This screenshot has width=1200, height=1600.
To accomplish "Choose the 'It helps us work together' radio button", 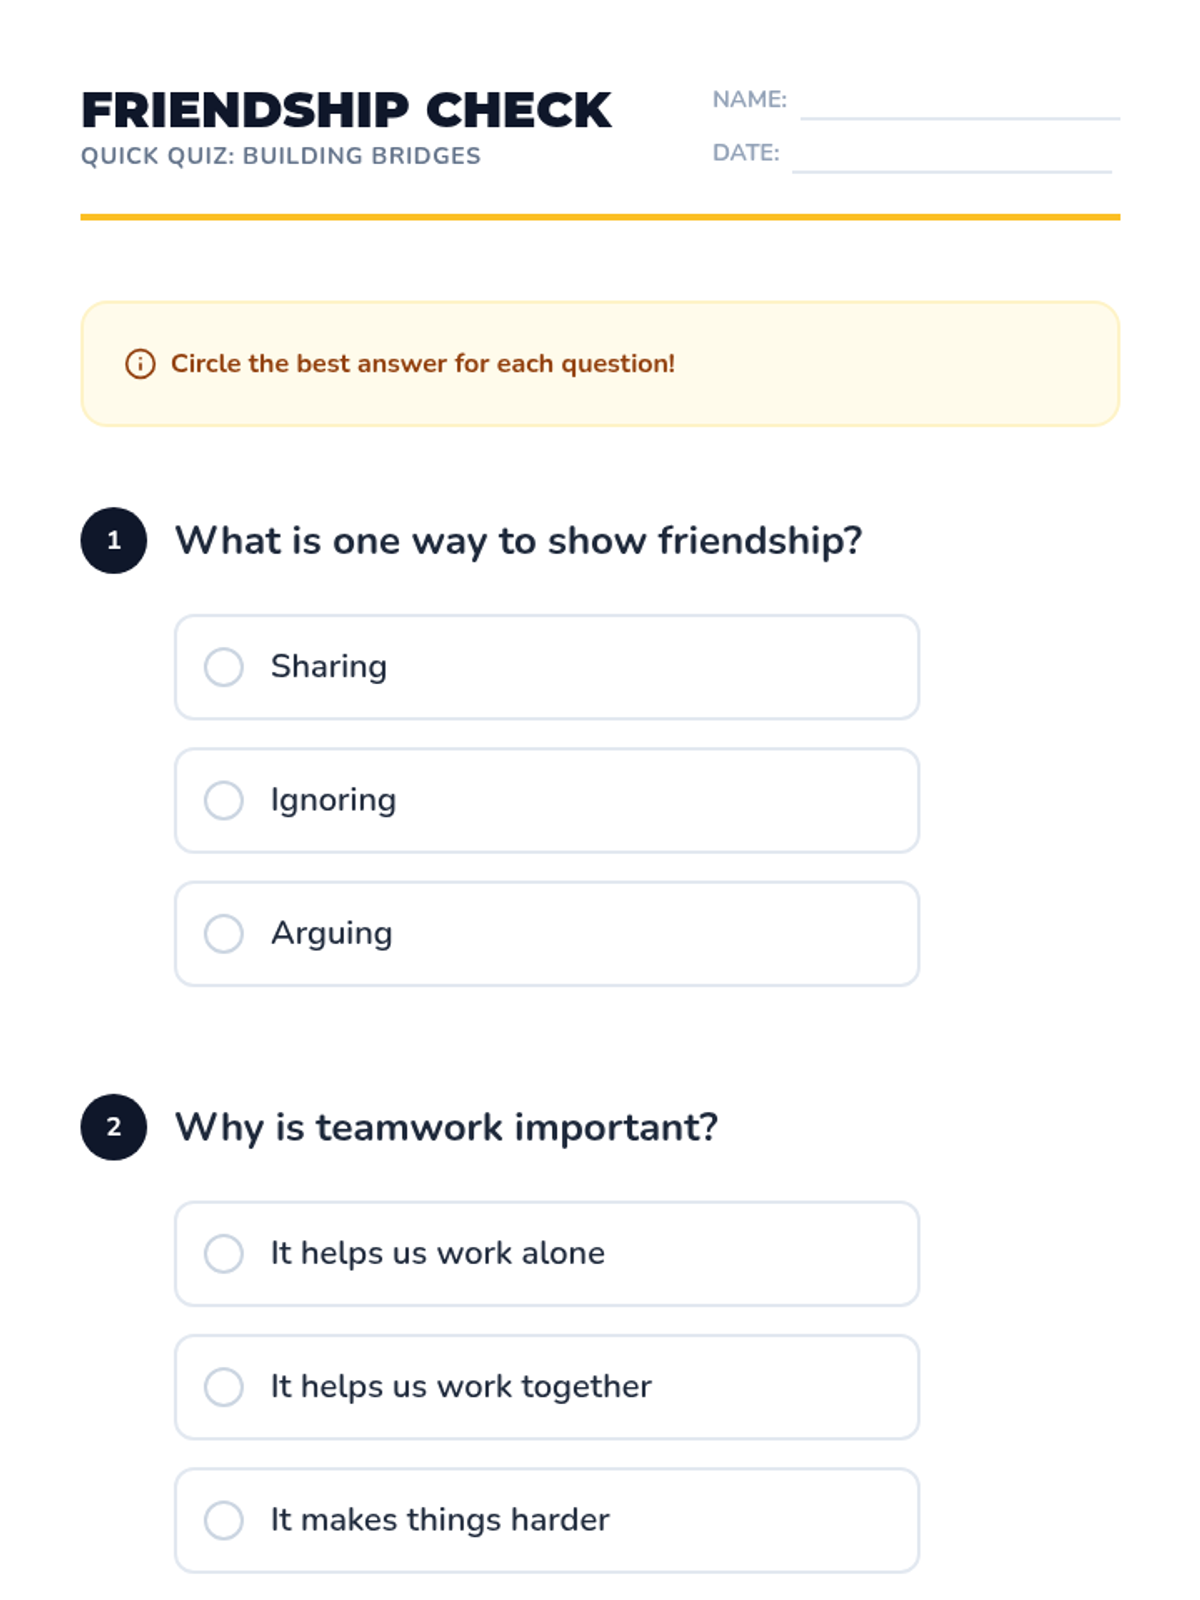I will coord(224,1387).
